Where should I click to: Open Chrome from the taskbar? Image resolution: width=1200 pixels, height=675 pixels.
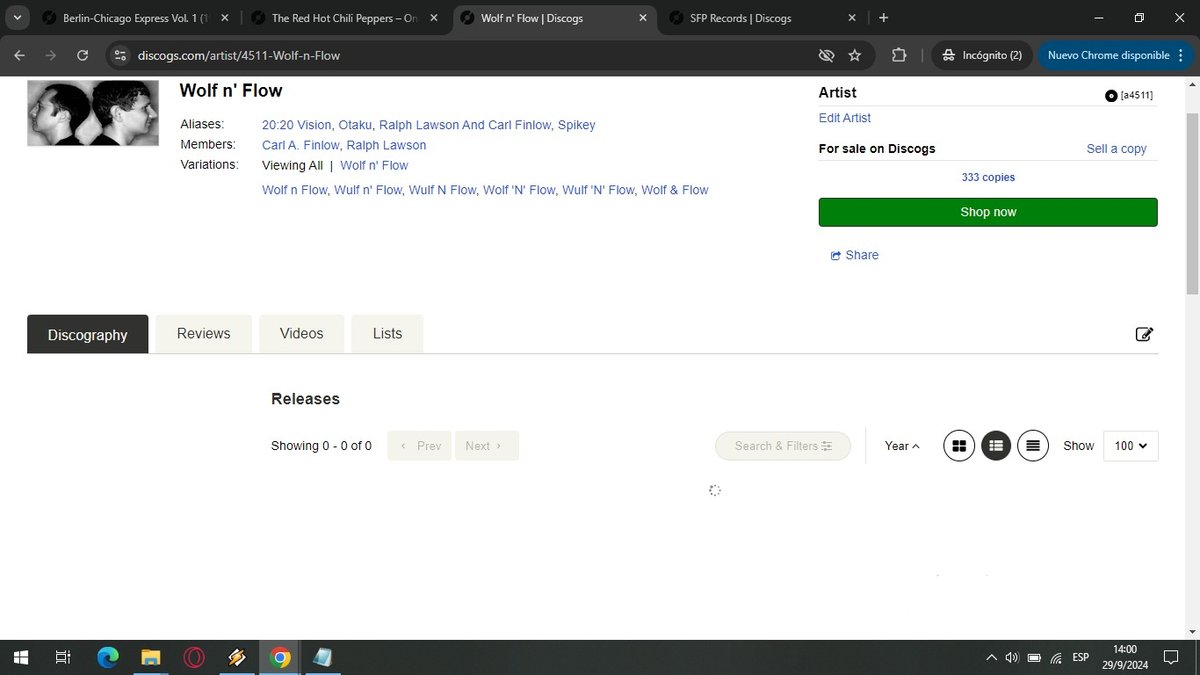(280, 657)
